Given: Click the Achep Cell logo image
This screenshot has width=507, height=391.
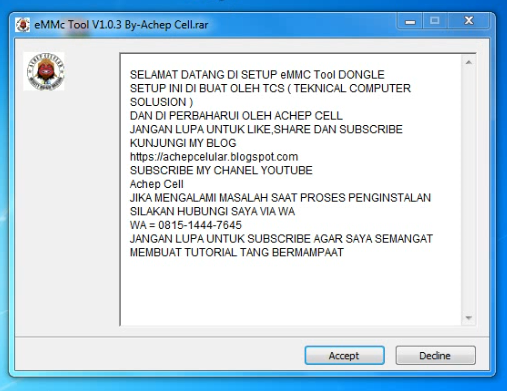Looking at the screenshot, I should coord(44,71).
